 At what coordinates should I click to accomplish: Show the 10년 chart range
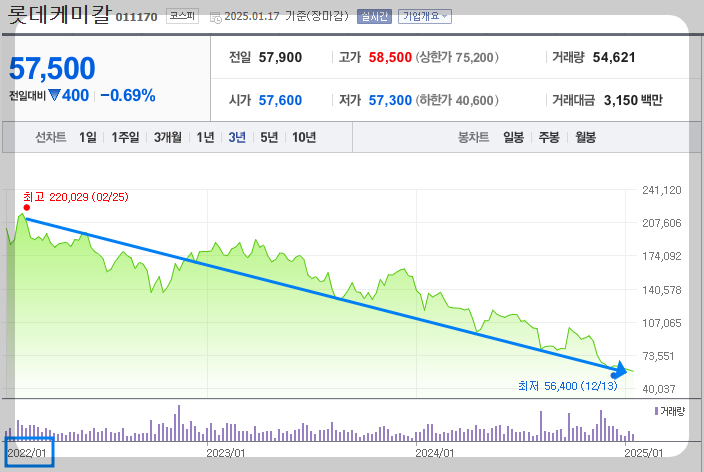point(304,137)
